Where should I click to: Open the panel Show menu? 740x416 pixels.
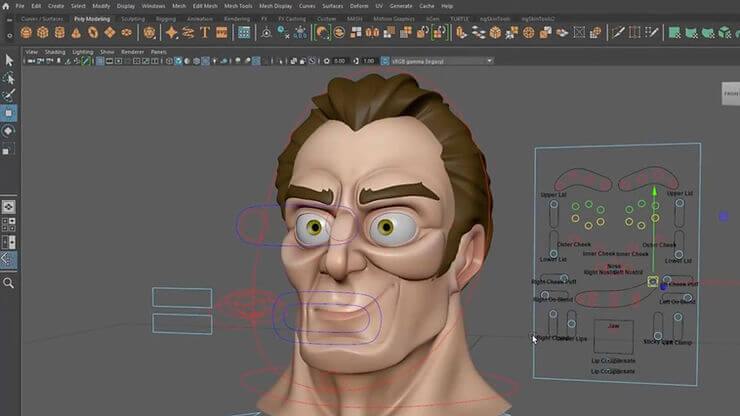pyautogui.click(x=107, y=52)
